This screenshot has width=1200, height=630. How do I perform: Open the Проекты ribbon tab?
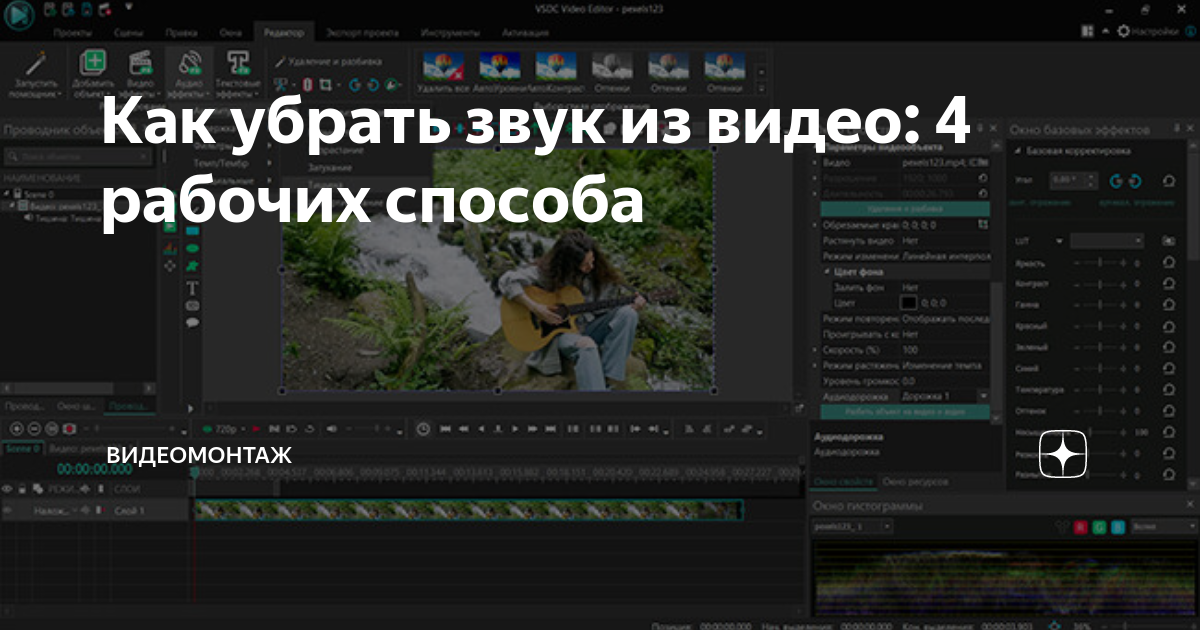click(74, 33)
